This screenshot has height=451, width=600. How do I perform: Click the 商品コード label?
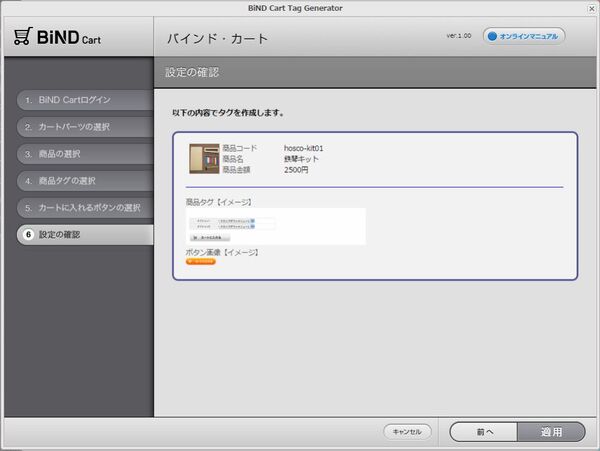pos(240,148)
